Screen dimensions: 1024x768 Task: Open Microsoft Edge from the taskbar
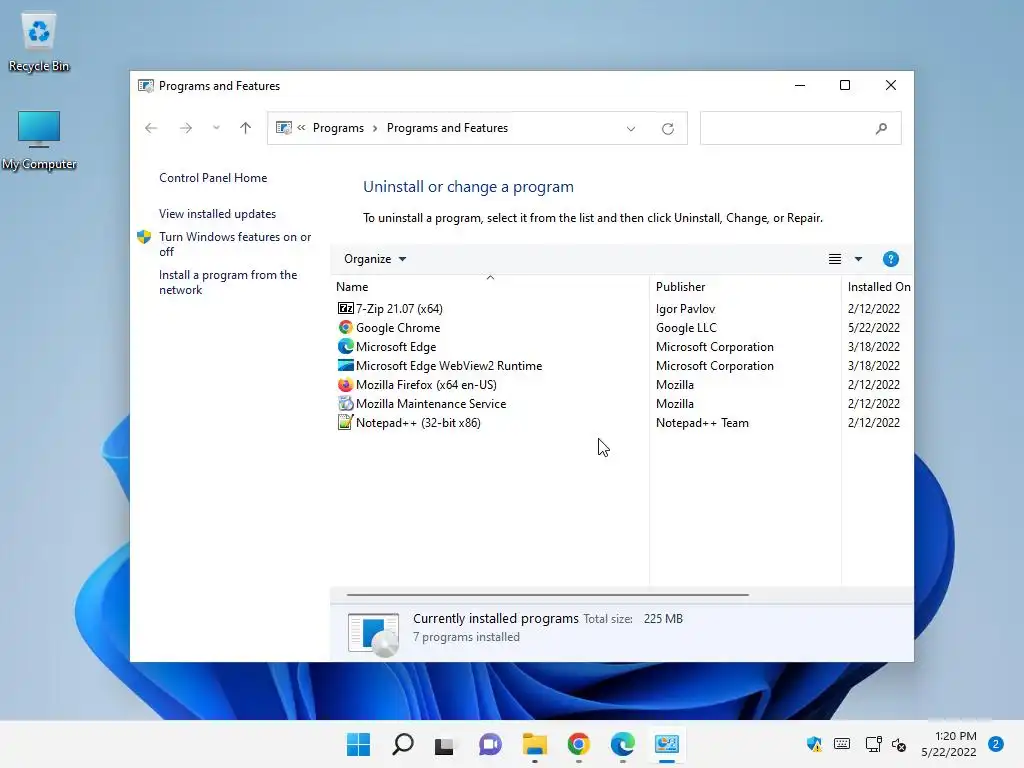click(622, 744)
